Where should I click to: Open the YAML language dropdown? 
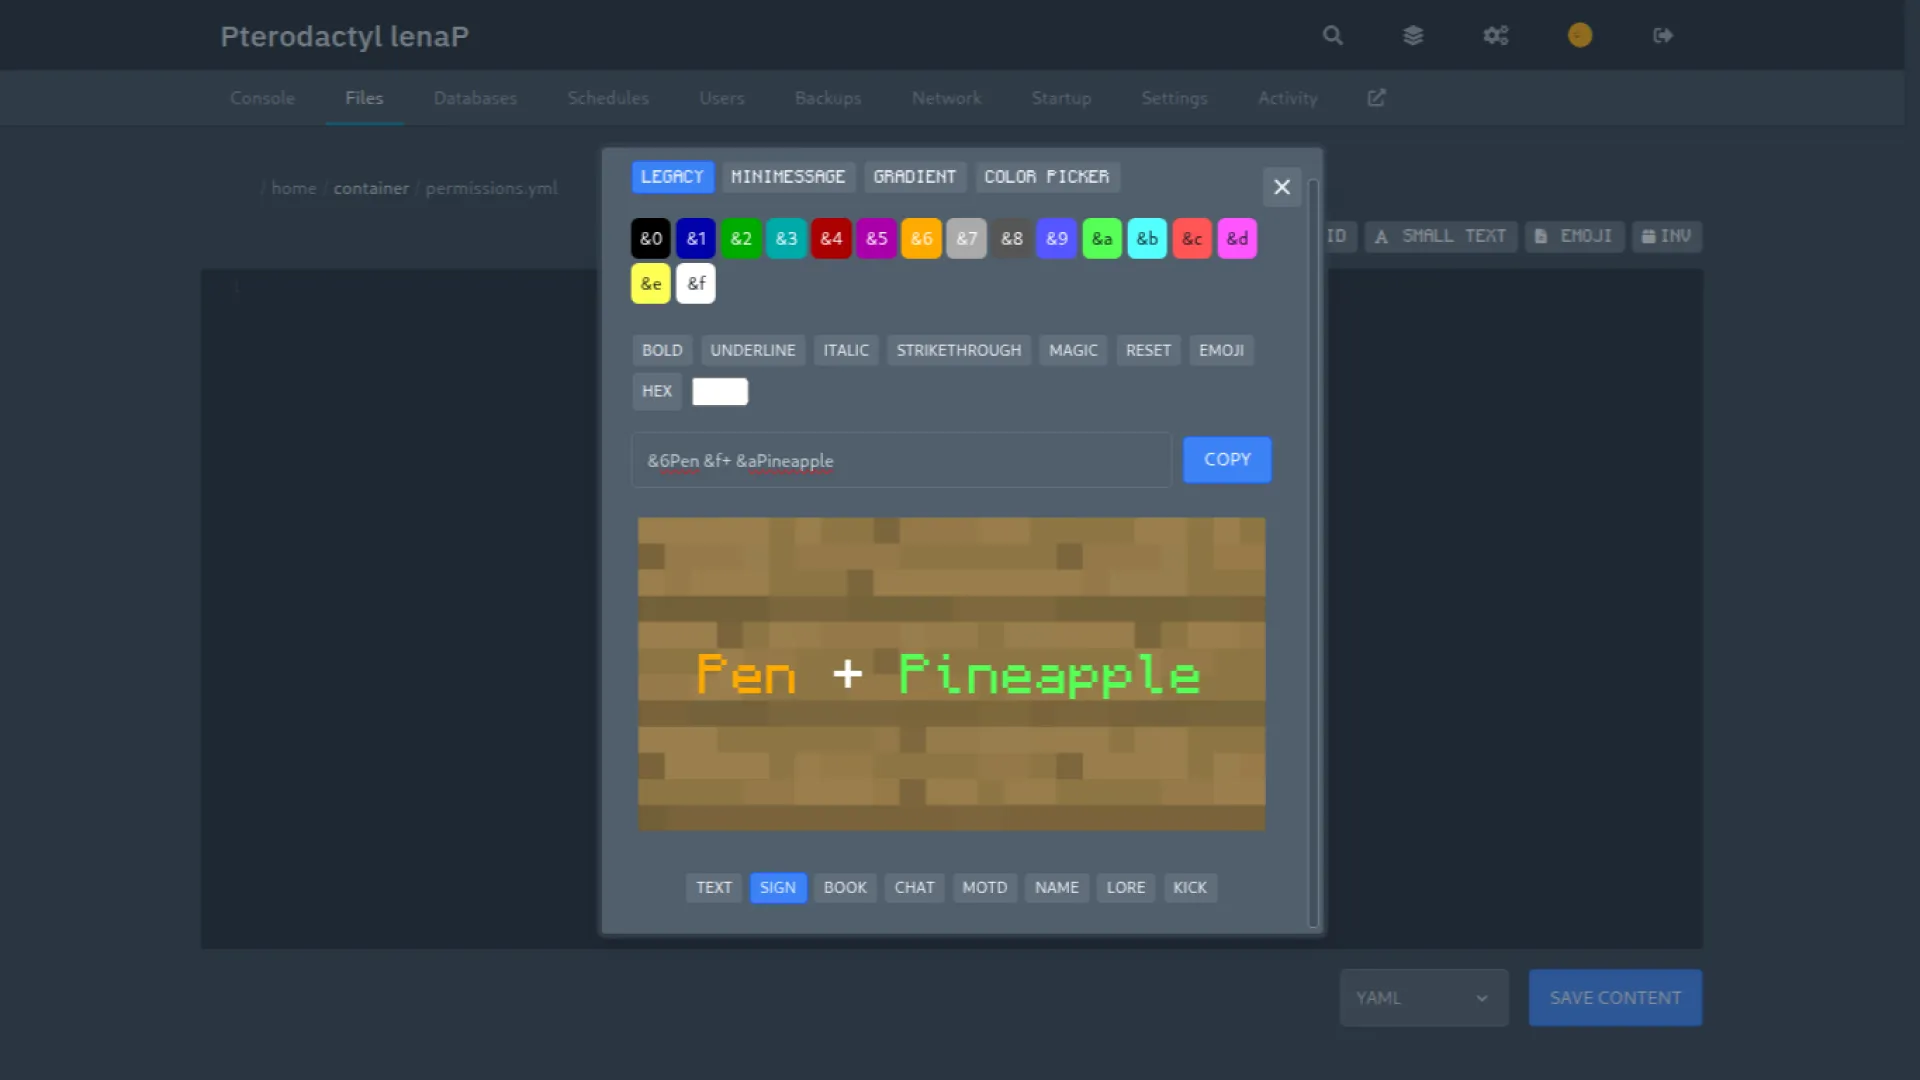click(x=1423, y=998)
